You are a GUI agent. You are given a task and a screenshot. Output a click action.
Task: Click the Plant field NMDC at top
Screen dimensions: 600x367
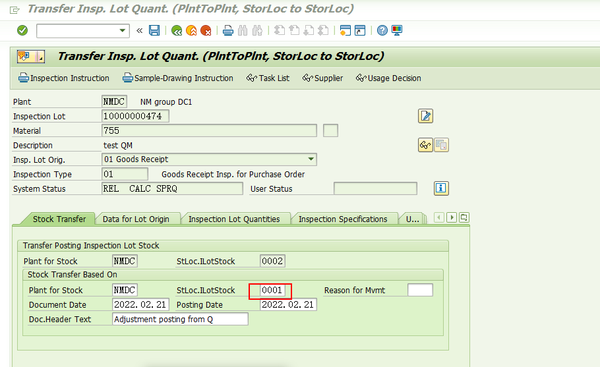114,101
